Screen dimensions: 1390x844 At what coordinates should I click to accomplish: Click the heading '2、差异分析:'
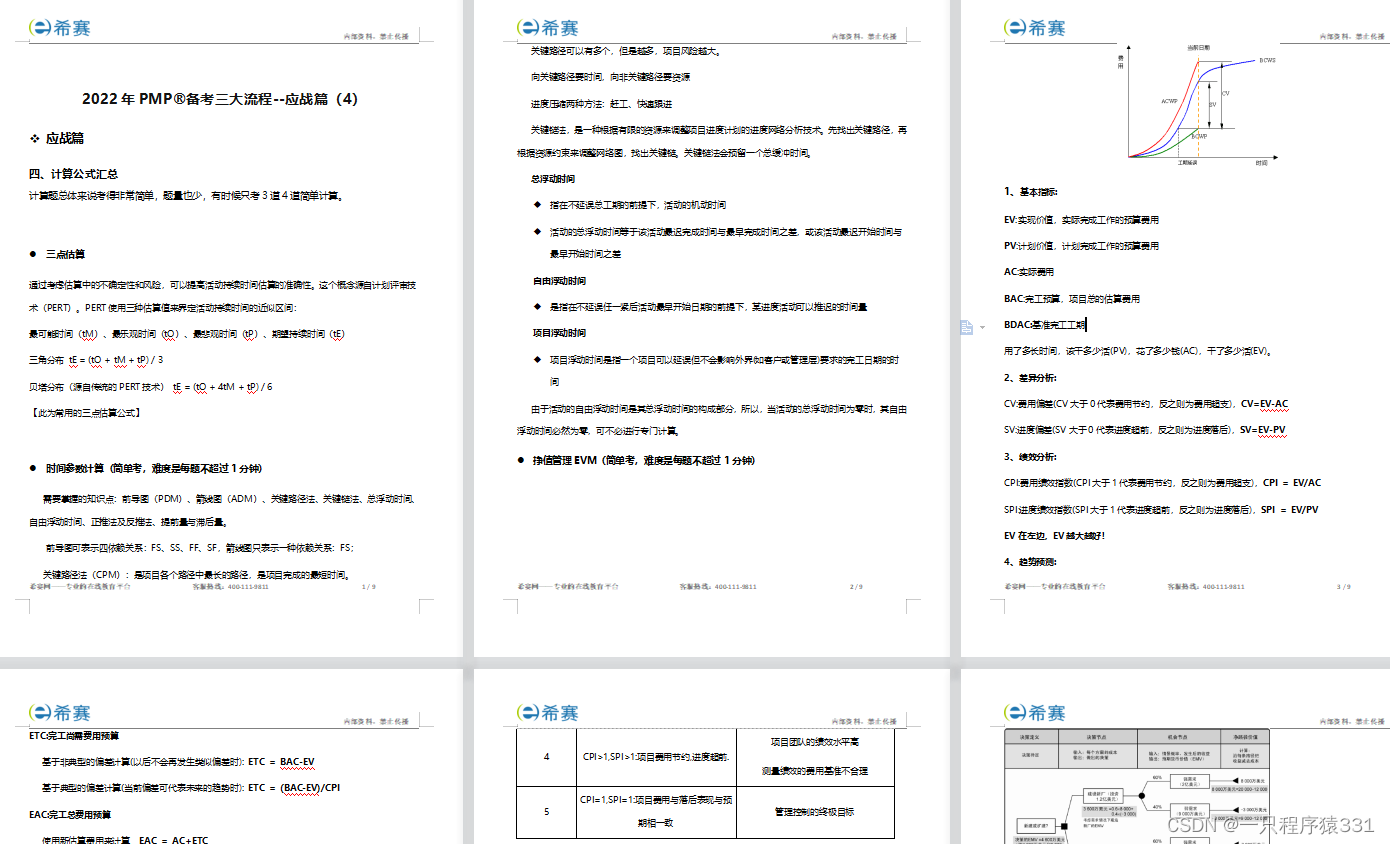(1030, 378)
